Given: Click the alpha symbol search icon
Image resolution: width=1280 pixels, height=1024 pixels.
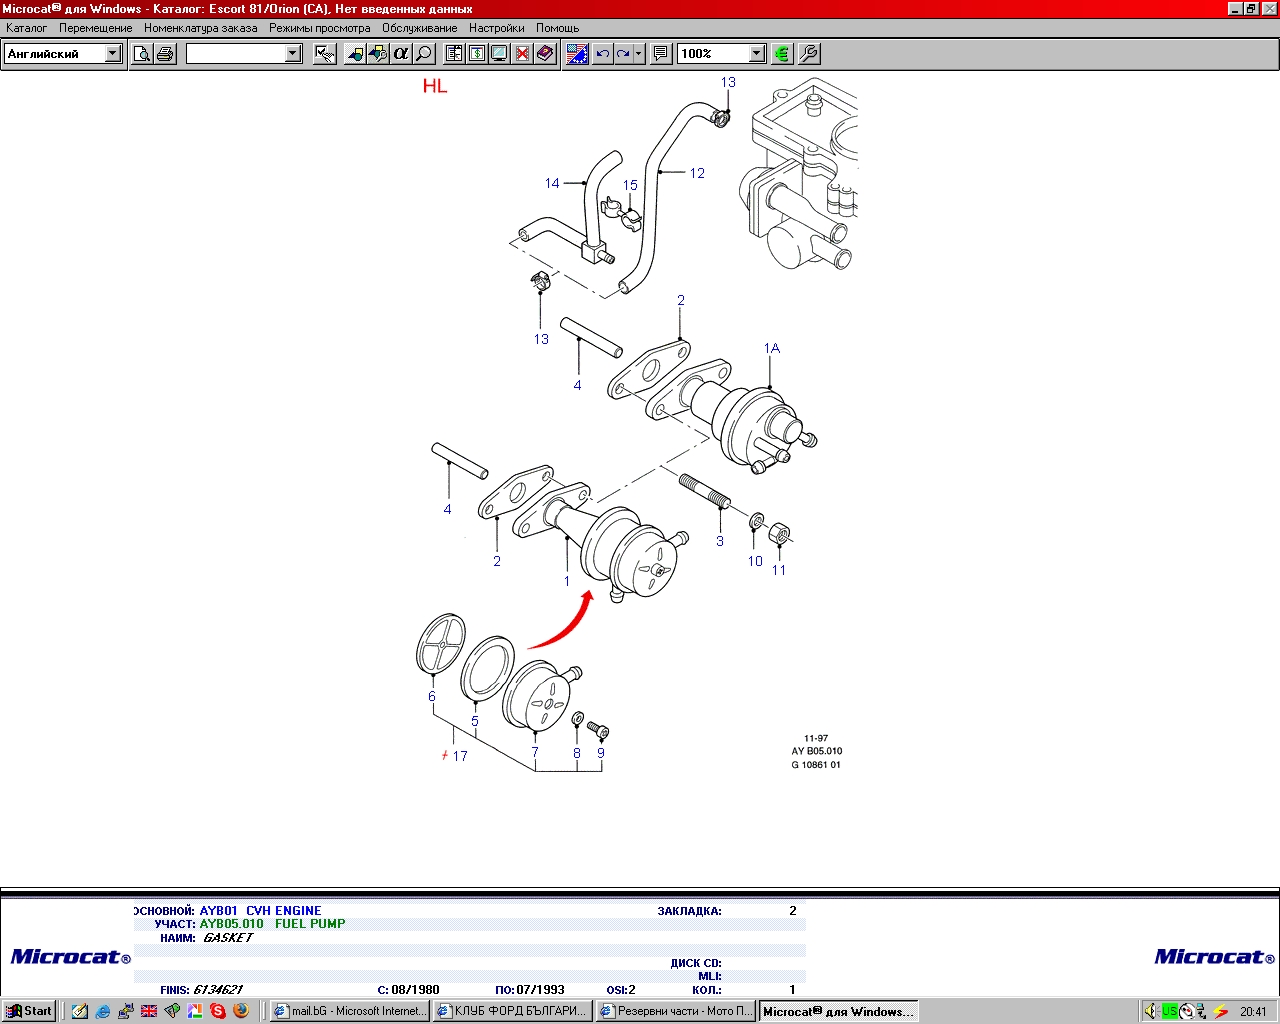Looking at the screenshot, I should [x=401, y=54].
